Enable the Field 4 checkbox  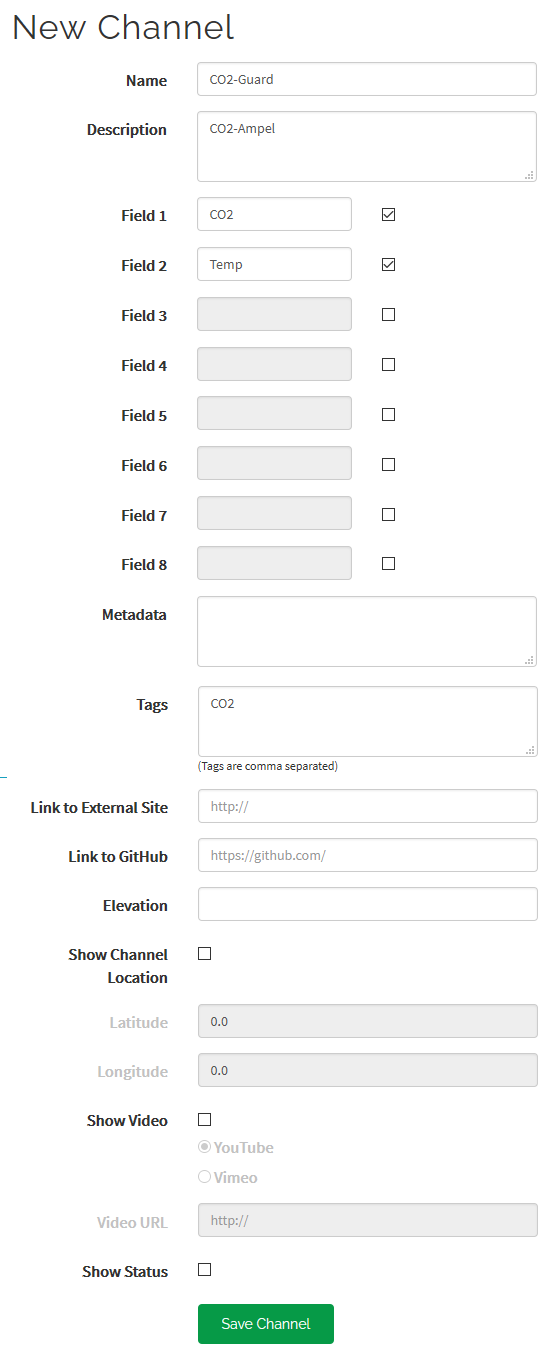coord(389,364)
